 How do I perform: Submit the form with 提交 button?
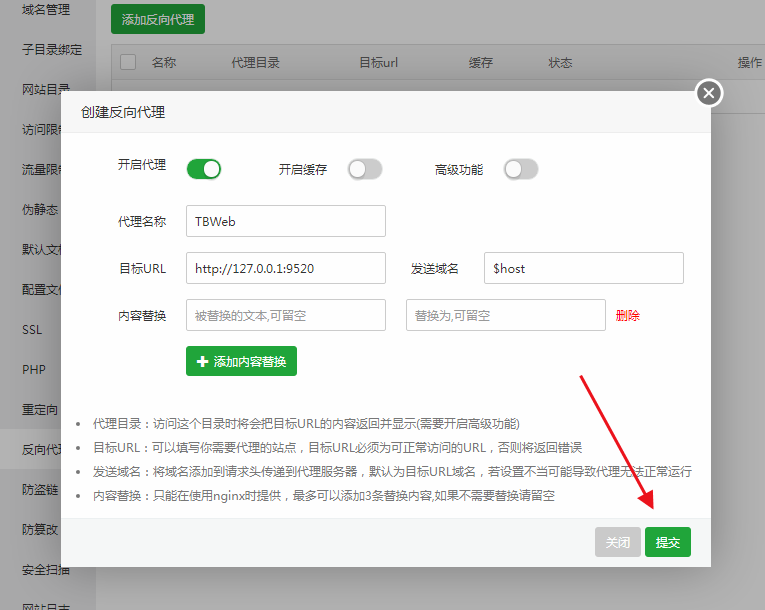(667, 542)
